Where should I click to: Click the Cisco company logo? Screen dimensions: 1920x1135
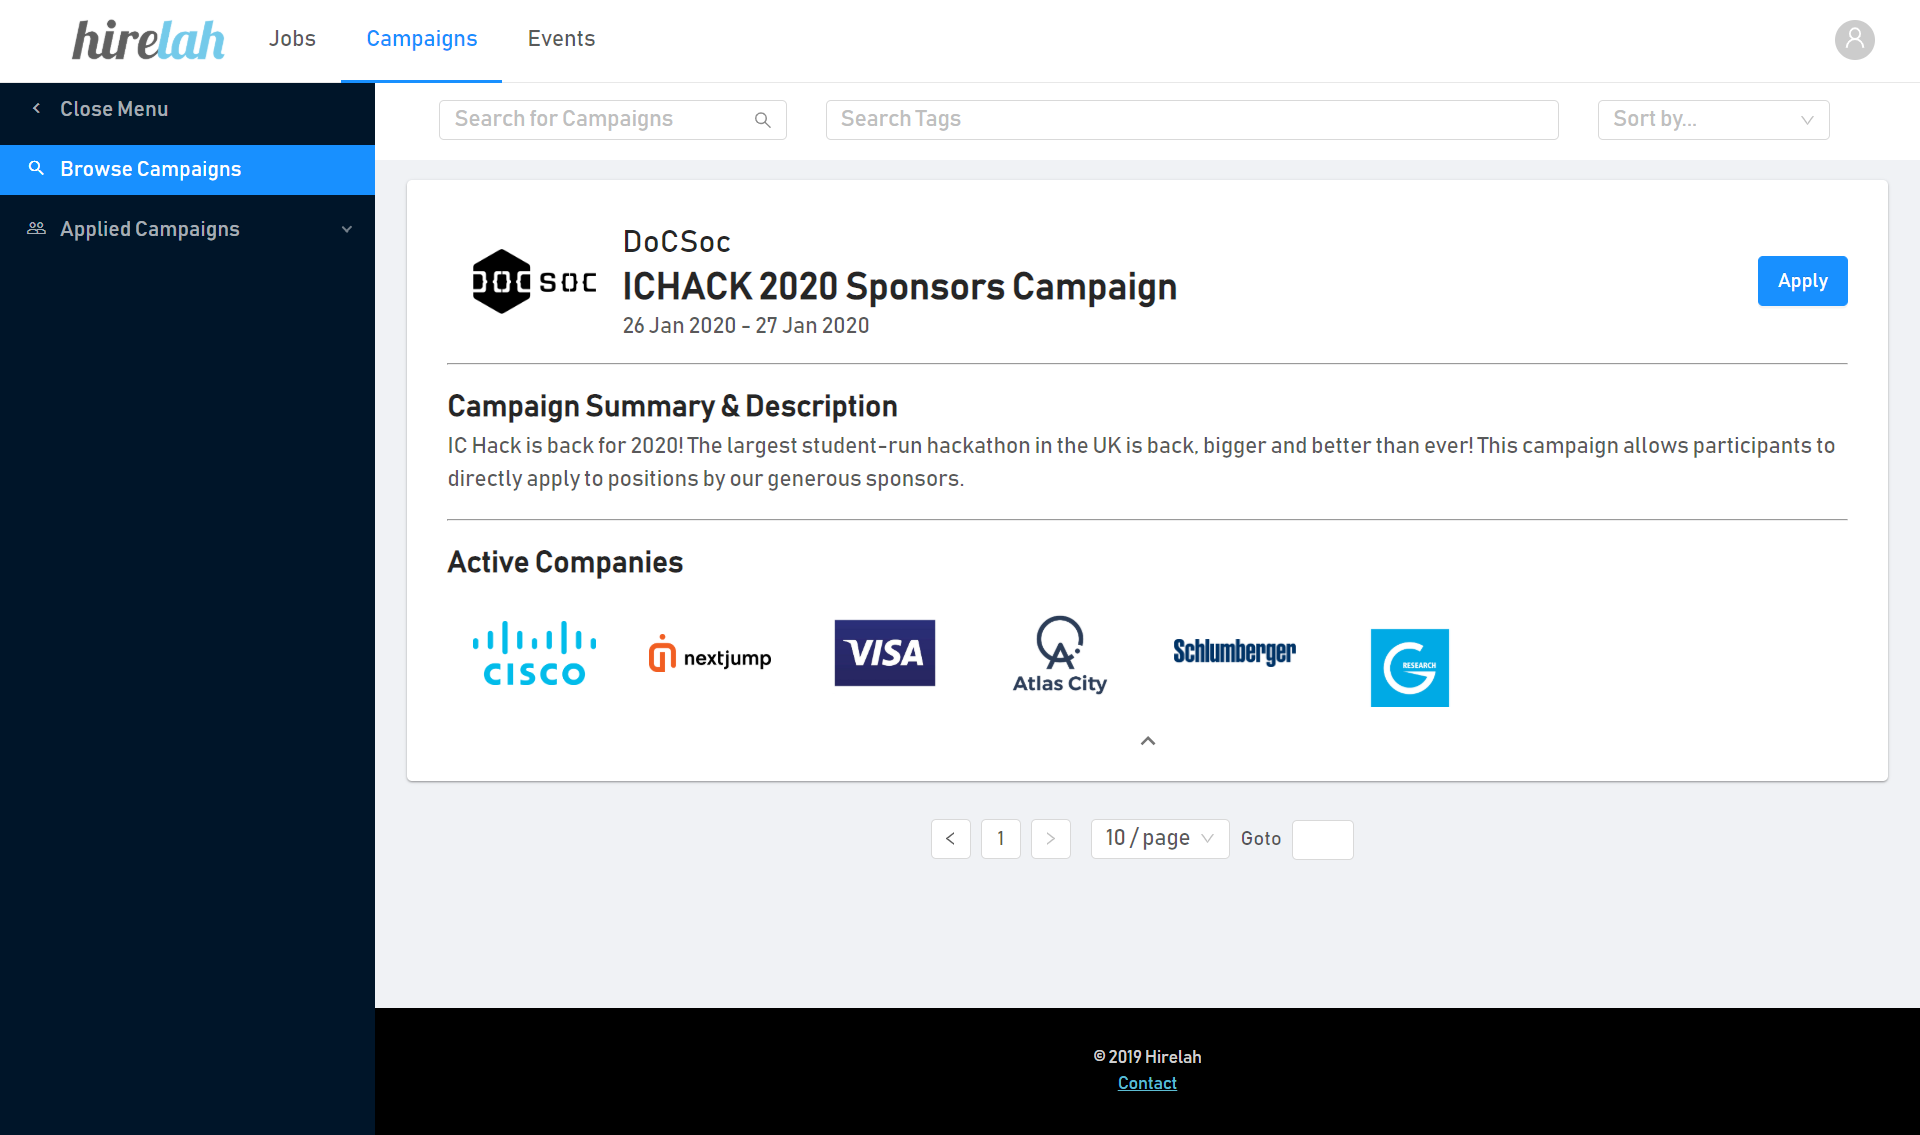pyautogui.click(x=534, y=654)
